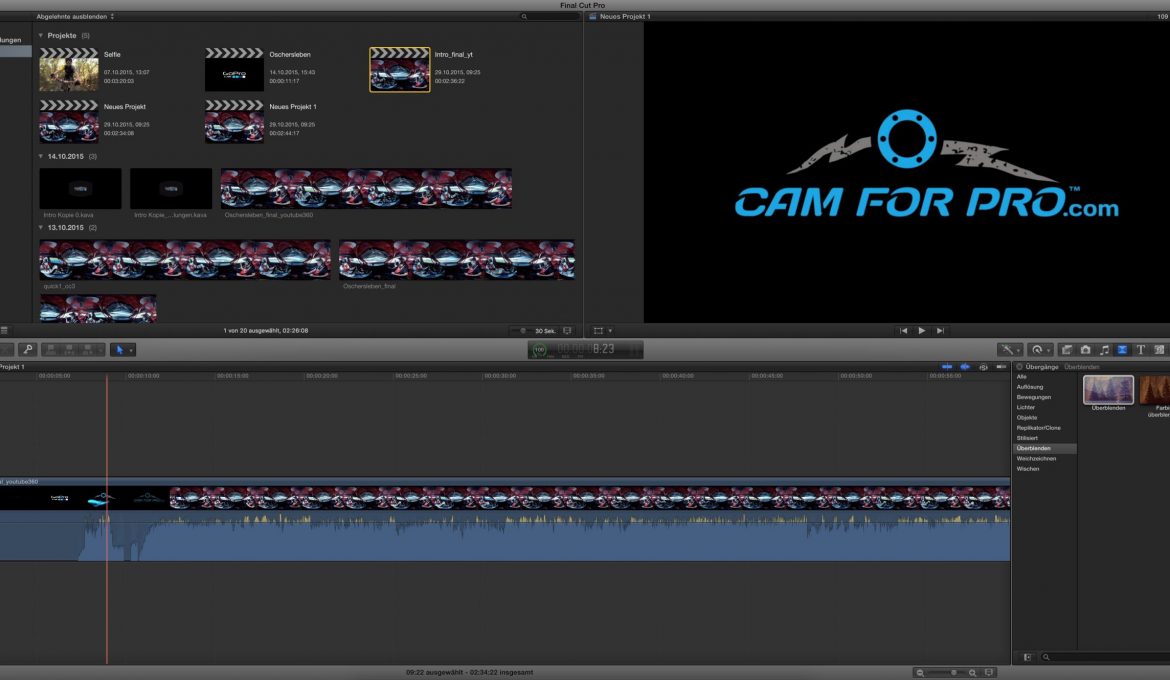Image resolution: width=1170 pixels, height=680 pixels.
Task: Select the quick1_cc3 clip filmstrip
Action: (185, 260)
